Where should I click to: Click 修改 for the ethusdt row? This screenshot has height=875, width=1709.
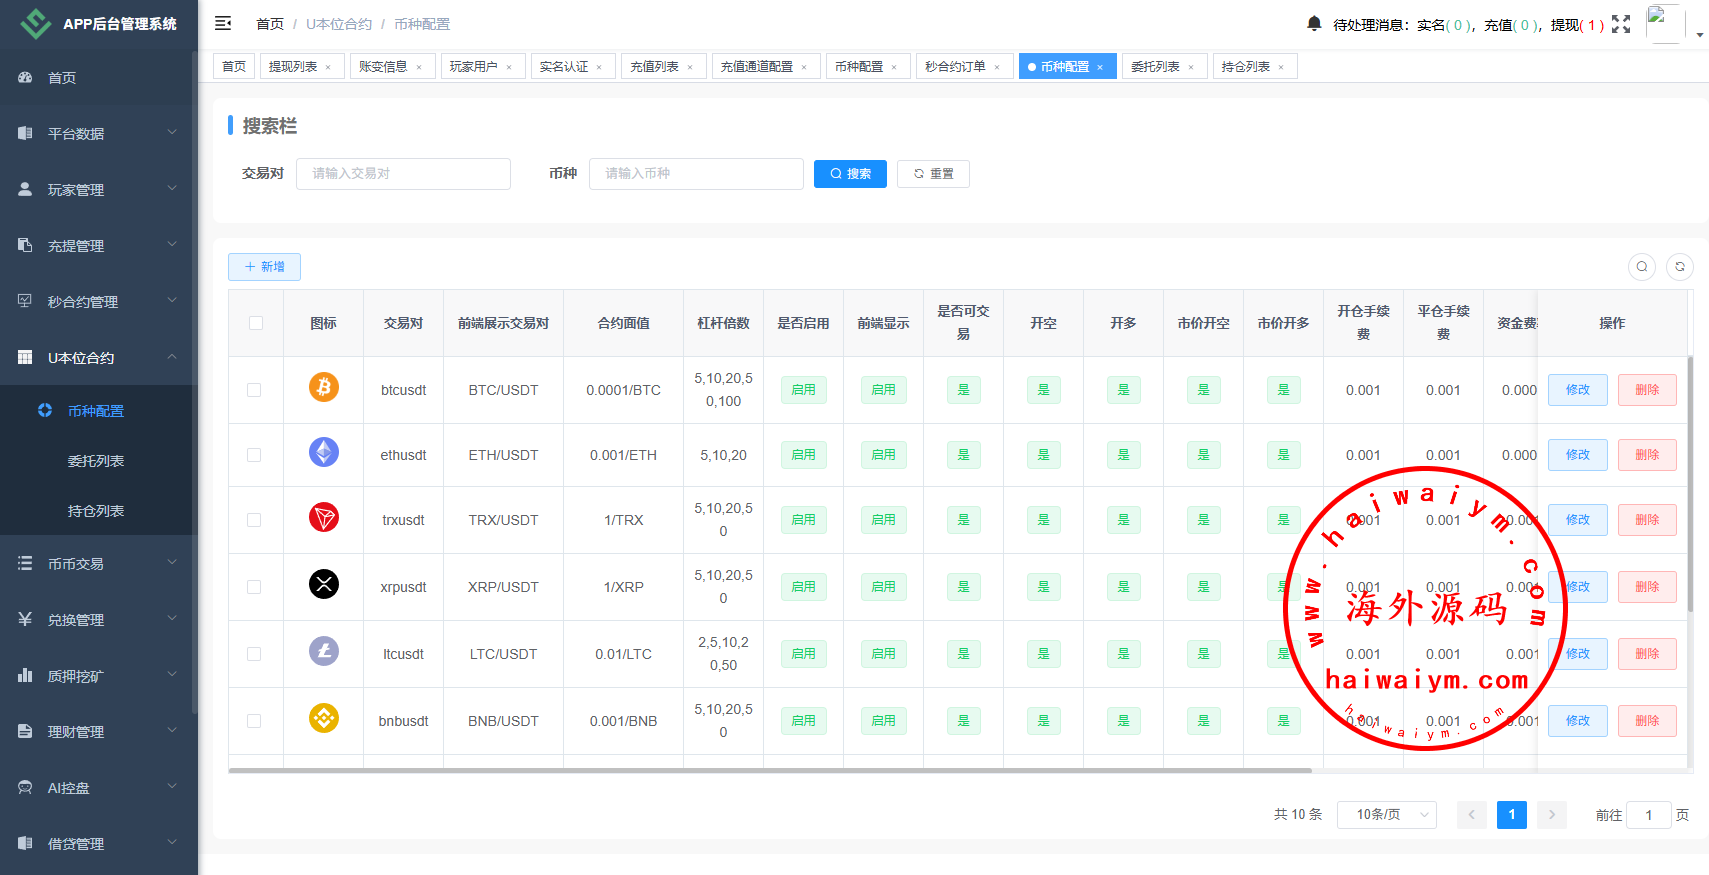coord(1577,455)
